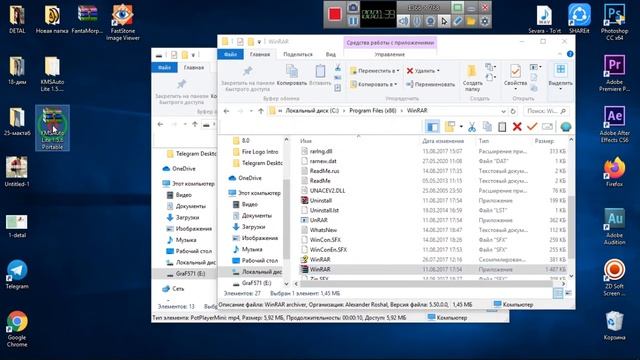Select the Uninstall application file

[x=320, y=200]
